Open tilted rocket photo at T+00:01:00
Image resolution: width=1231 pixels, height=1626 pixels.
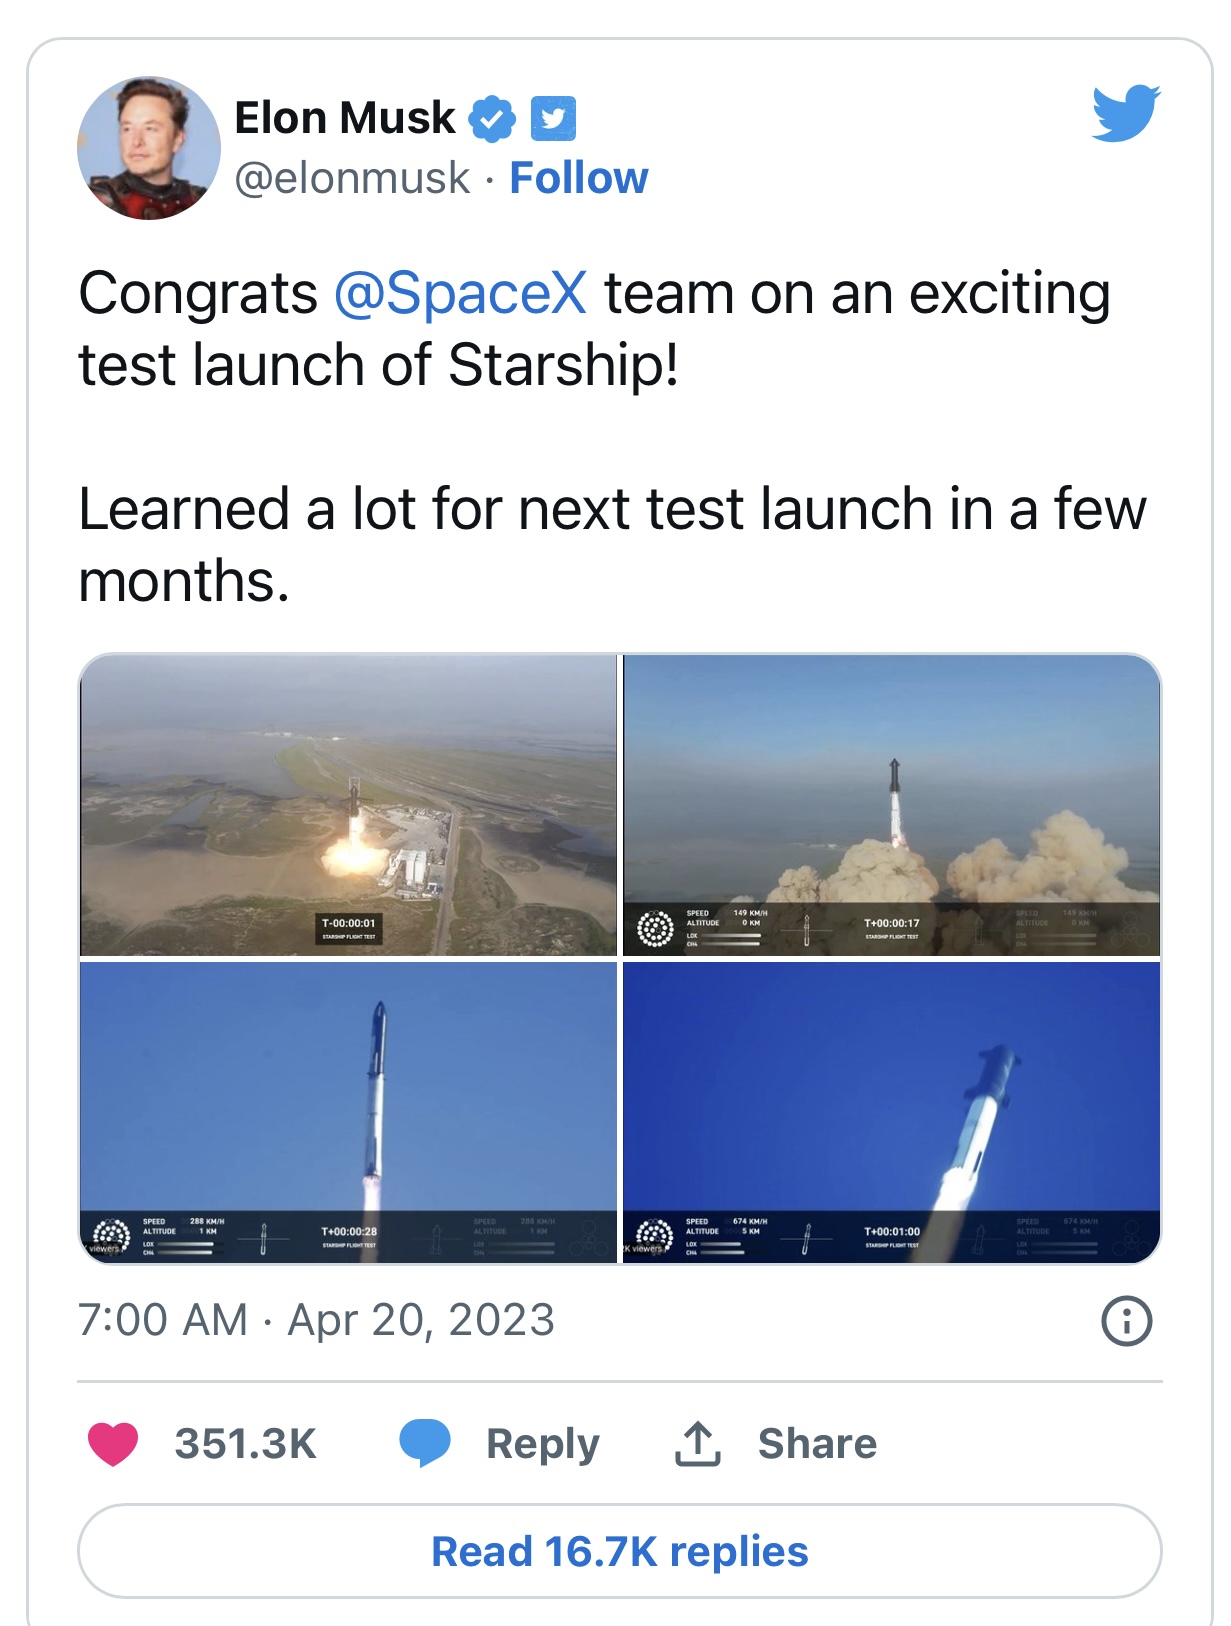[892, 1113]
